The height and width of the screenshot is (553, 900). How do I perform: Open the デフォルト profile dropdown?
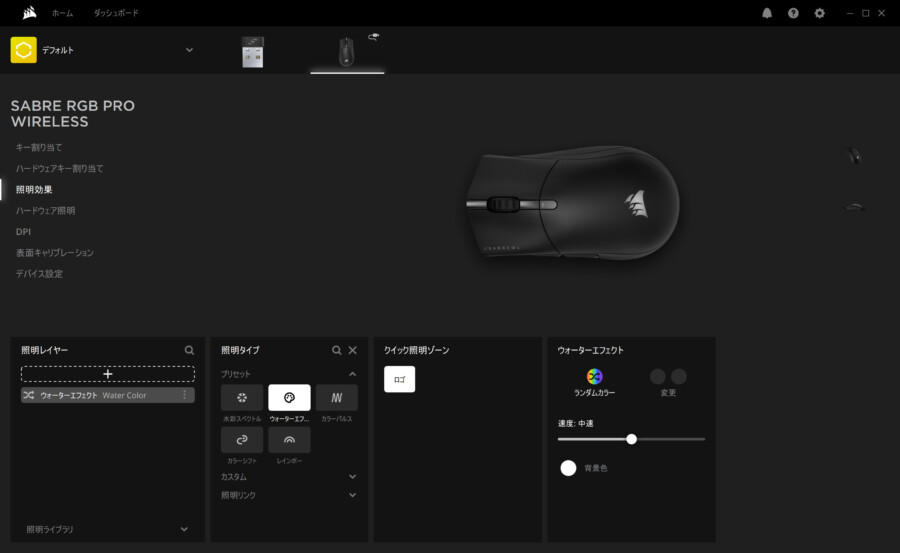point(189,50)
